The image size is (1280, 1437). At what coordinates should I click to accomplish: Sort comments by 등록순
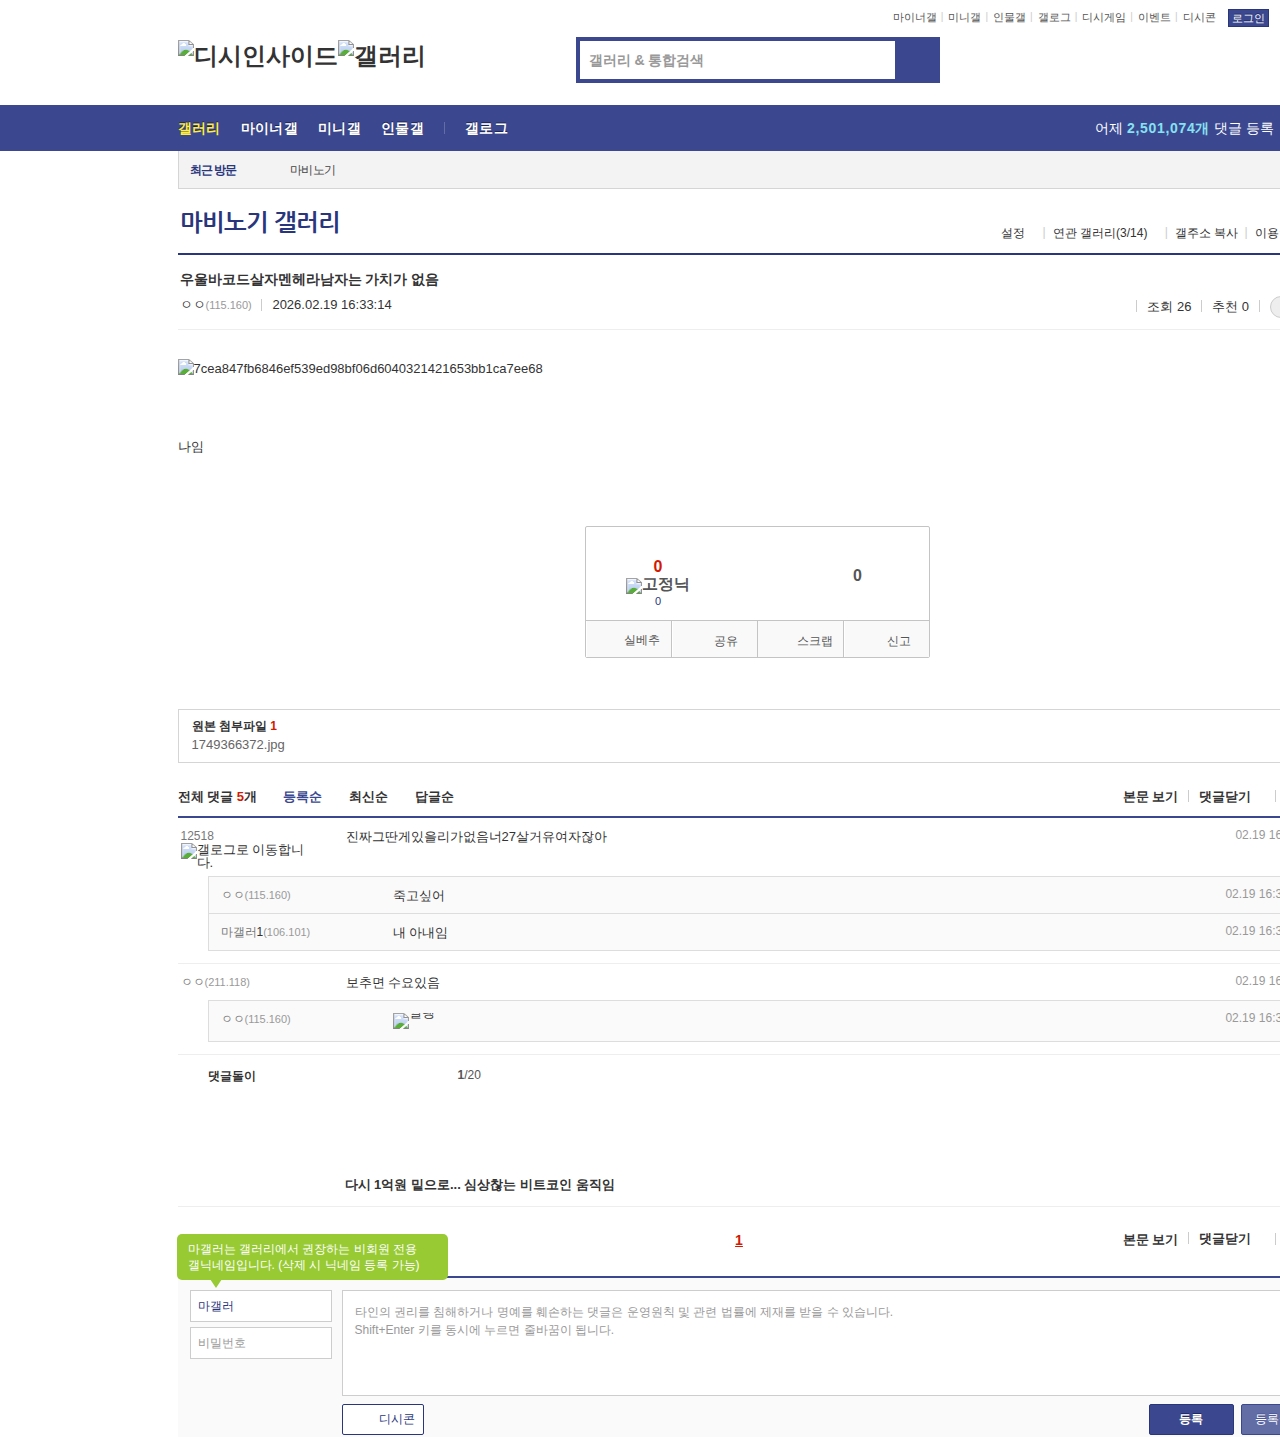(x=302, y=797)
